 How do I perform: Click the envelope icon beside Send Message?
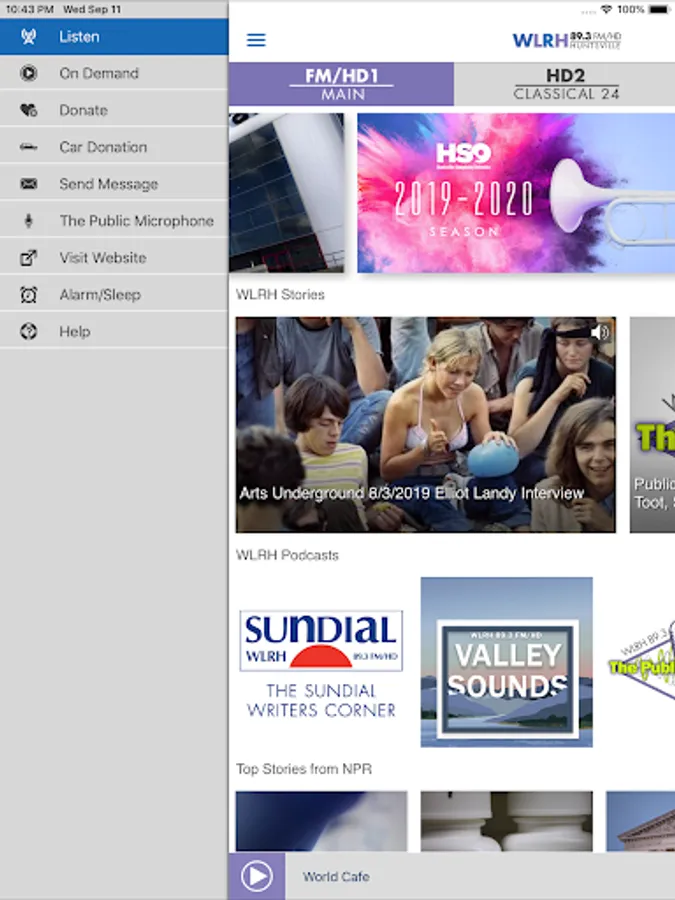28,184
